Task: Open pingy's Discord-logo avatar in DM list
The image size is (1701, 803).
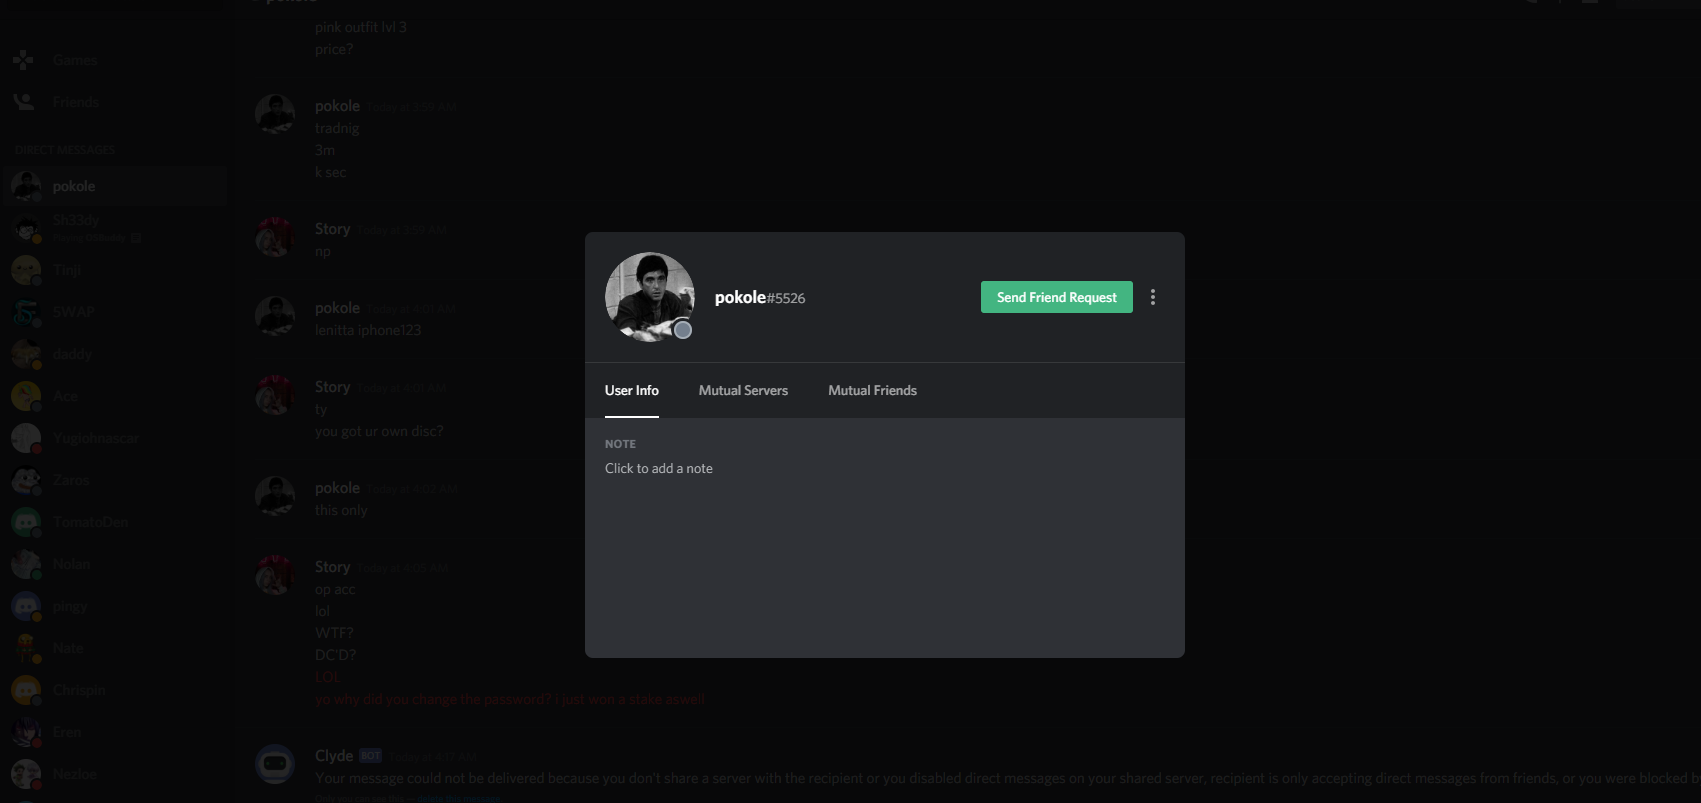Action: (x=26, y=606)
